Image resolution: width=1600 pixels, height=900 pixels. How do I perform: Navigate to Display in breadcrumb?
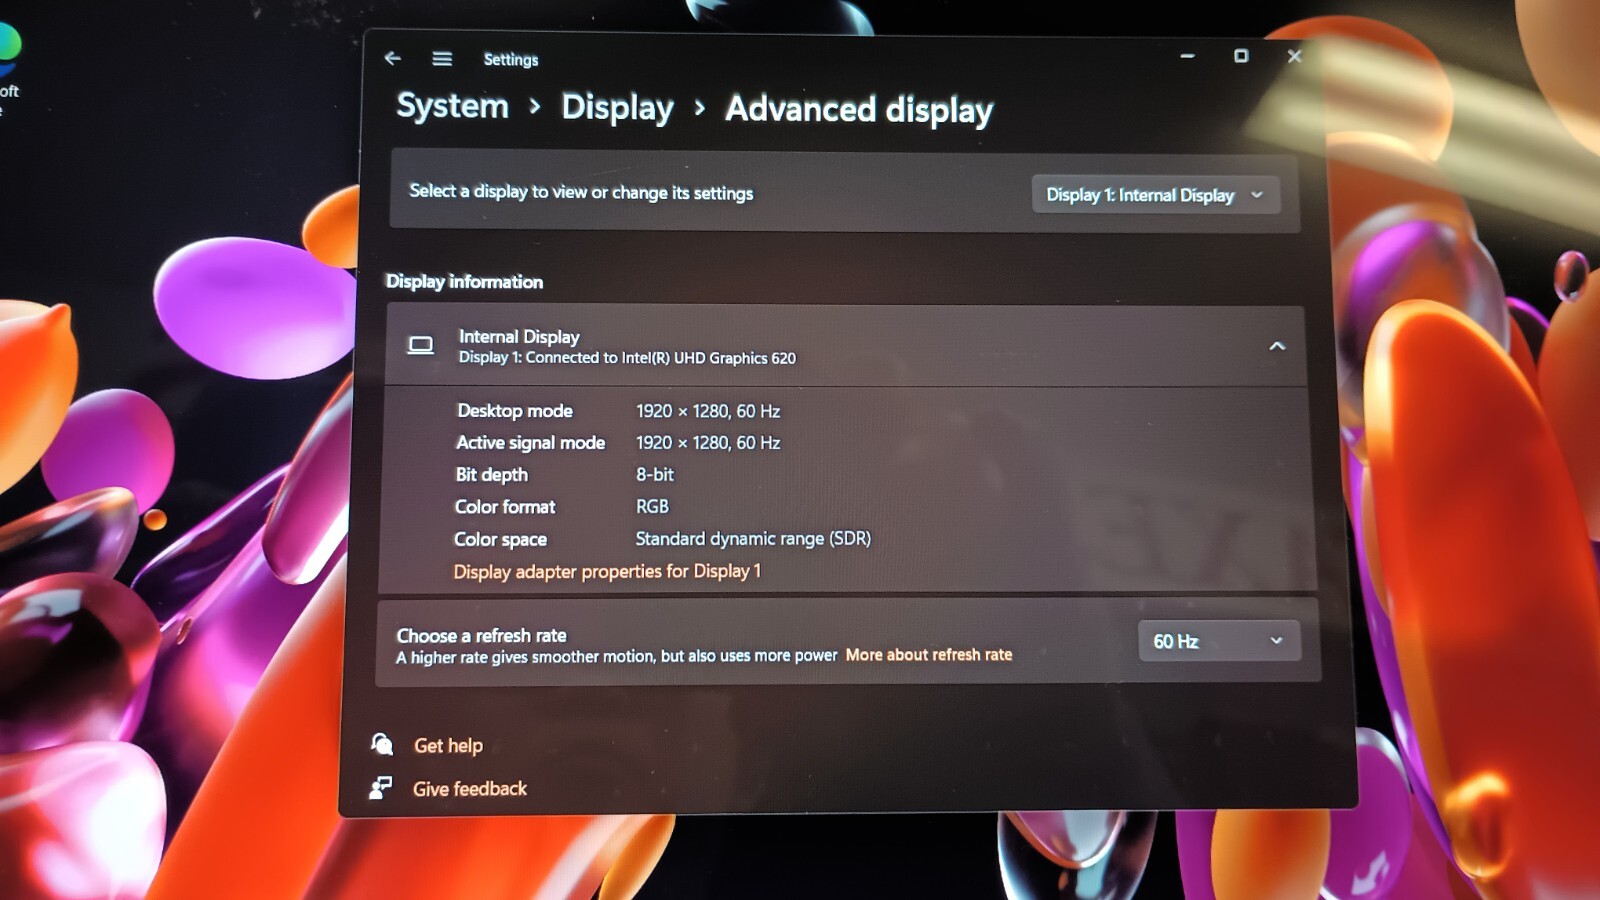click(x=617, y=107)
